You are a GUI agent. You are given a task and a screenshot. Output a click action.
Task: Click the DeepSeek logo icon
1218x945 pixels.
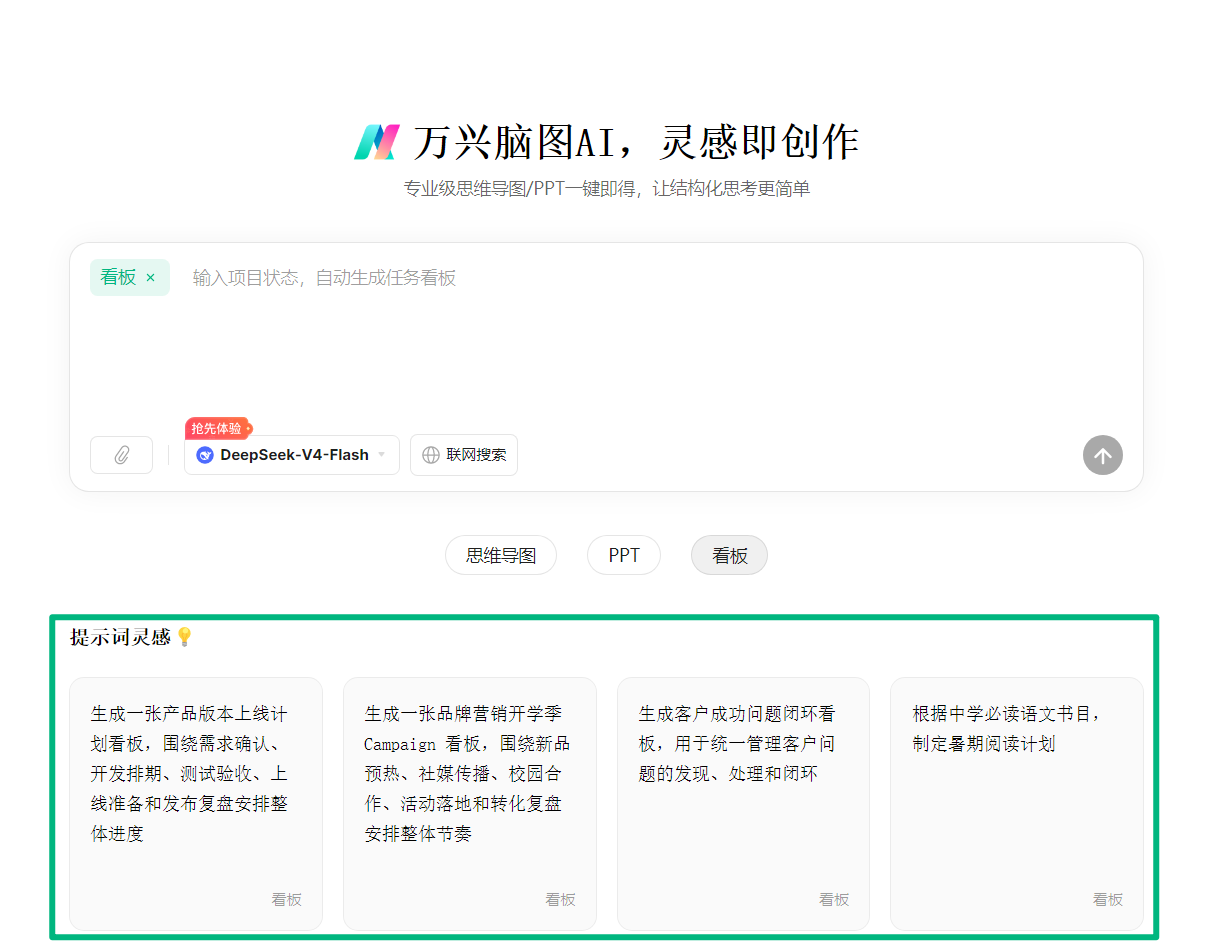tap(205, 455)
